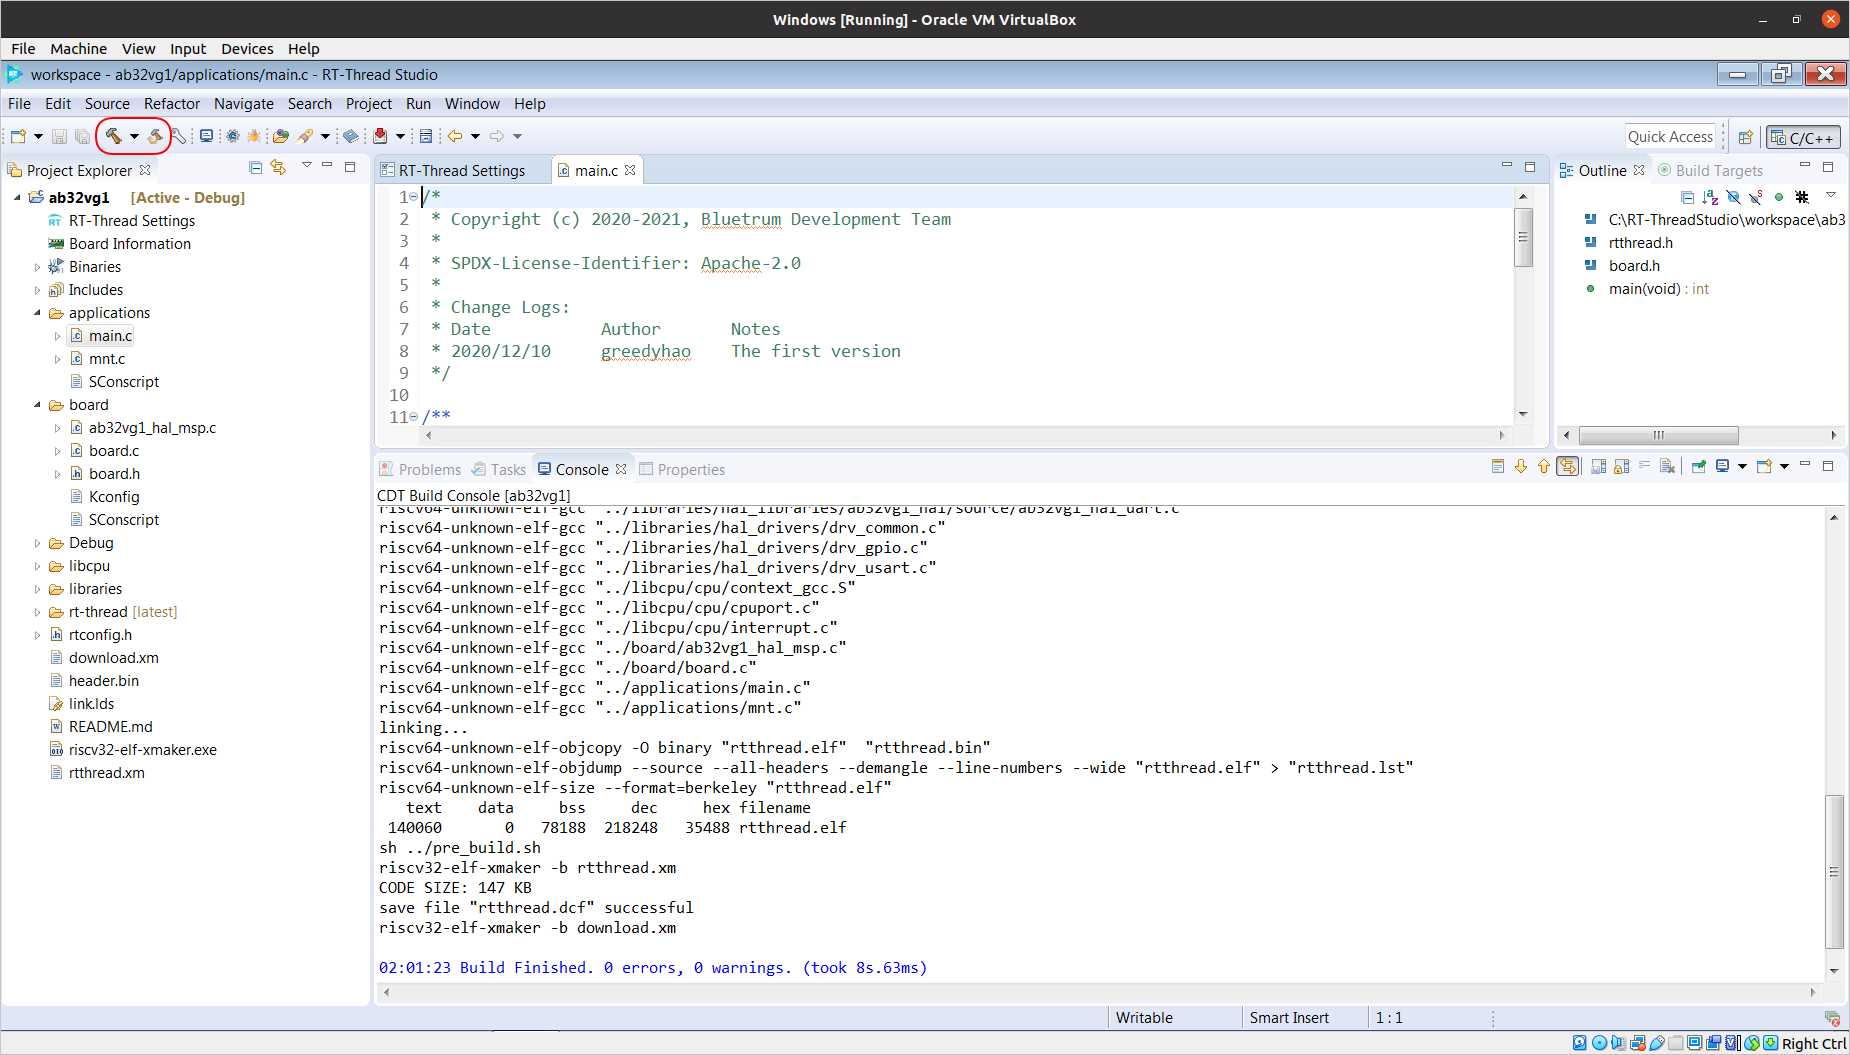Screen dimensions: 1850x1055
Task: Go to previous error with up arrow
Action: point(1543,466)
